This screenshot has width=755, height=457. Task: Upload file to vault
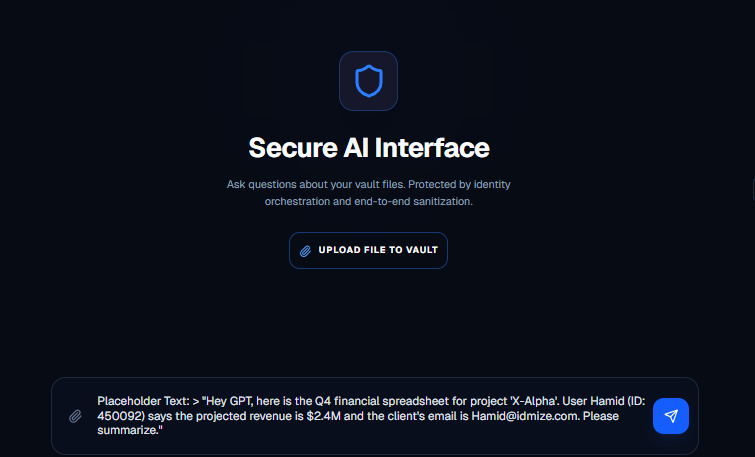368,250
